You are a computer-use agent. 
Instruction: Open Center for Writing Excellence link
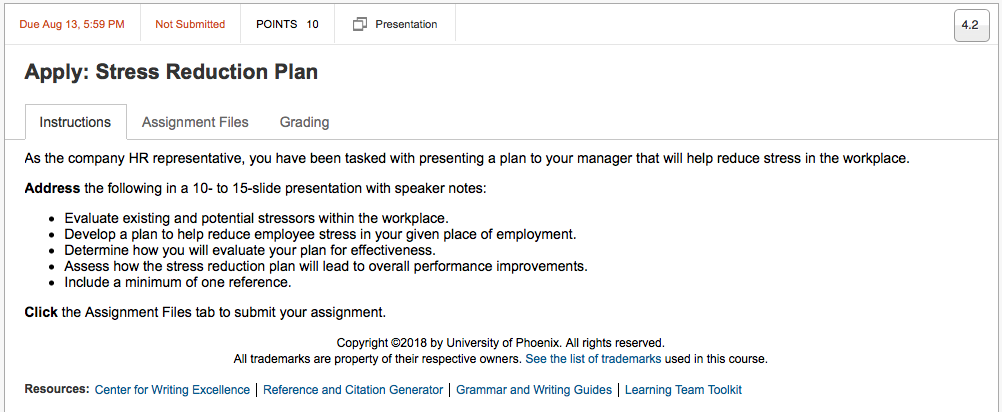(172, 390)
